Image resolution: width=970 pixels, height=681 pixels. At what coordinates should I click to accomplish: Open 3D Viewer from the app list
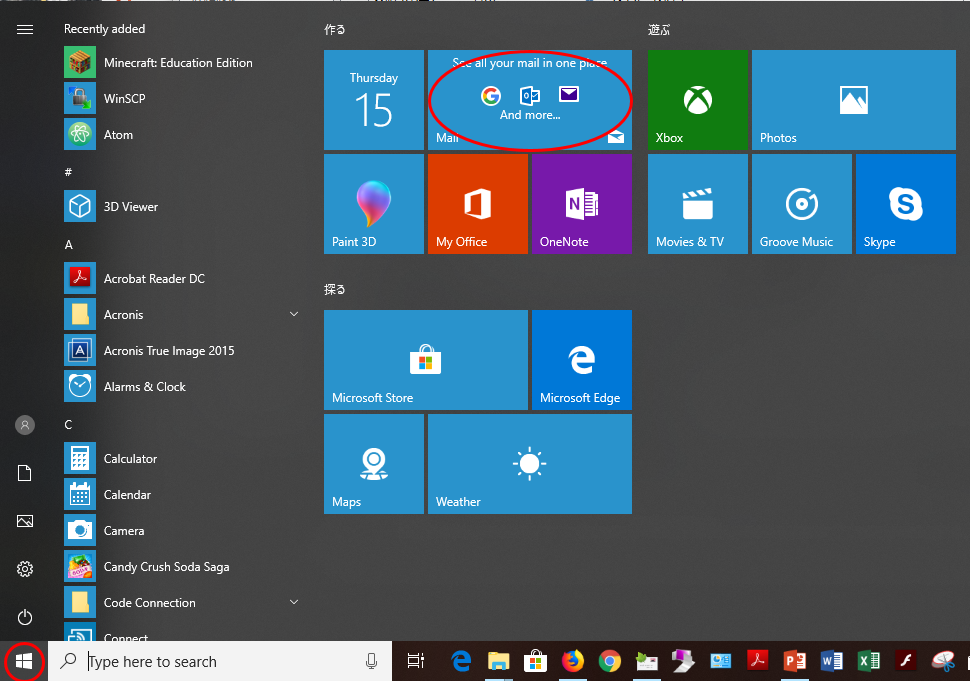coord(184,206)
